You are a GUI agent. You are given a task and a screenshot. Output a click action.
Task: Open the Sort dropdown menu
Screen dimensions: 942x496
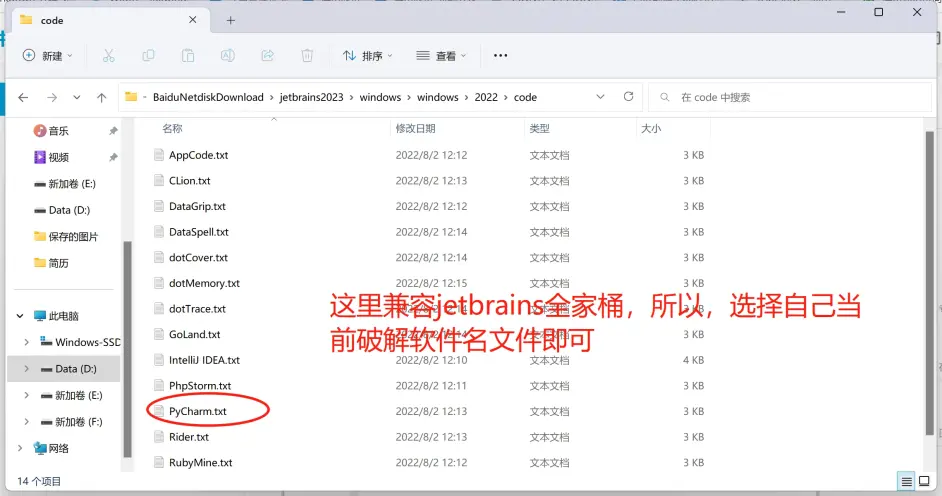pos(368,56)
